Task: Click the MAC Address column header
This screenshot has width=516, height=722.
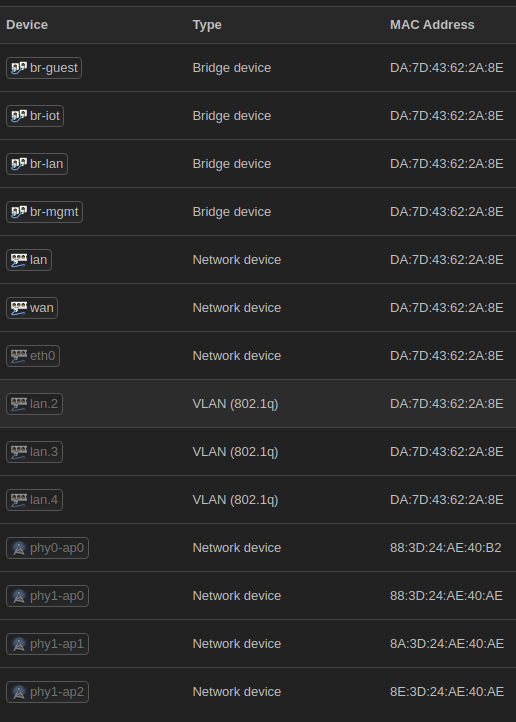Action: [432, 25]
